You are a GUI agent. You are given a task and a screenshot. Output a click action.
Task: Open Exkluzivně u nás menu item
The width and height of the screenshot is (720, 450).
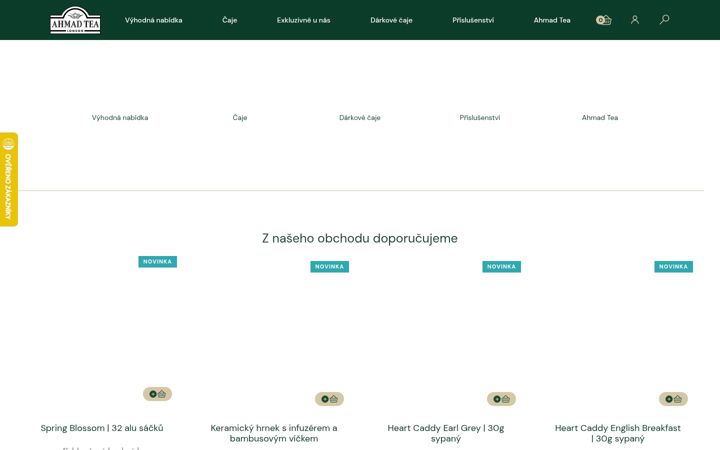pos(304,20)
